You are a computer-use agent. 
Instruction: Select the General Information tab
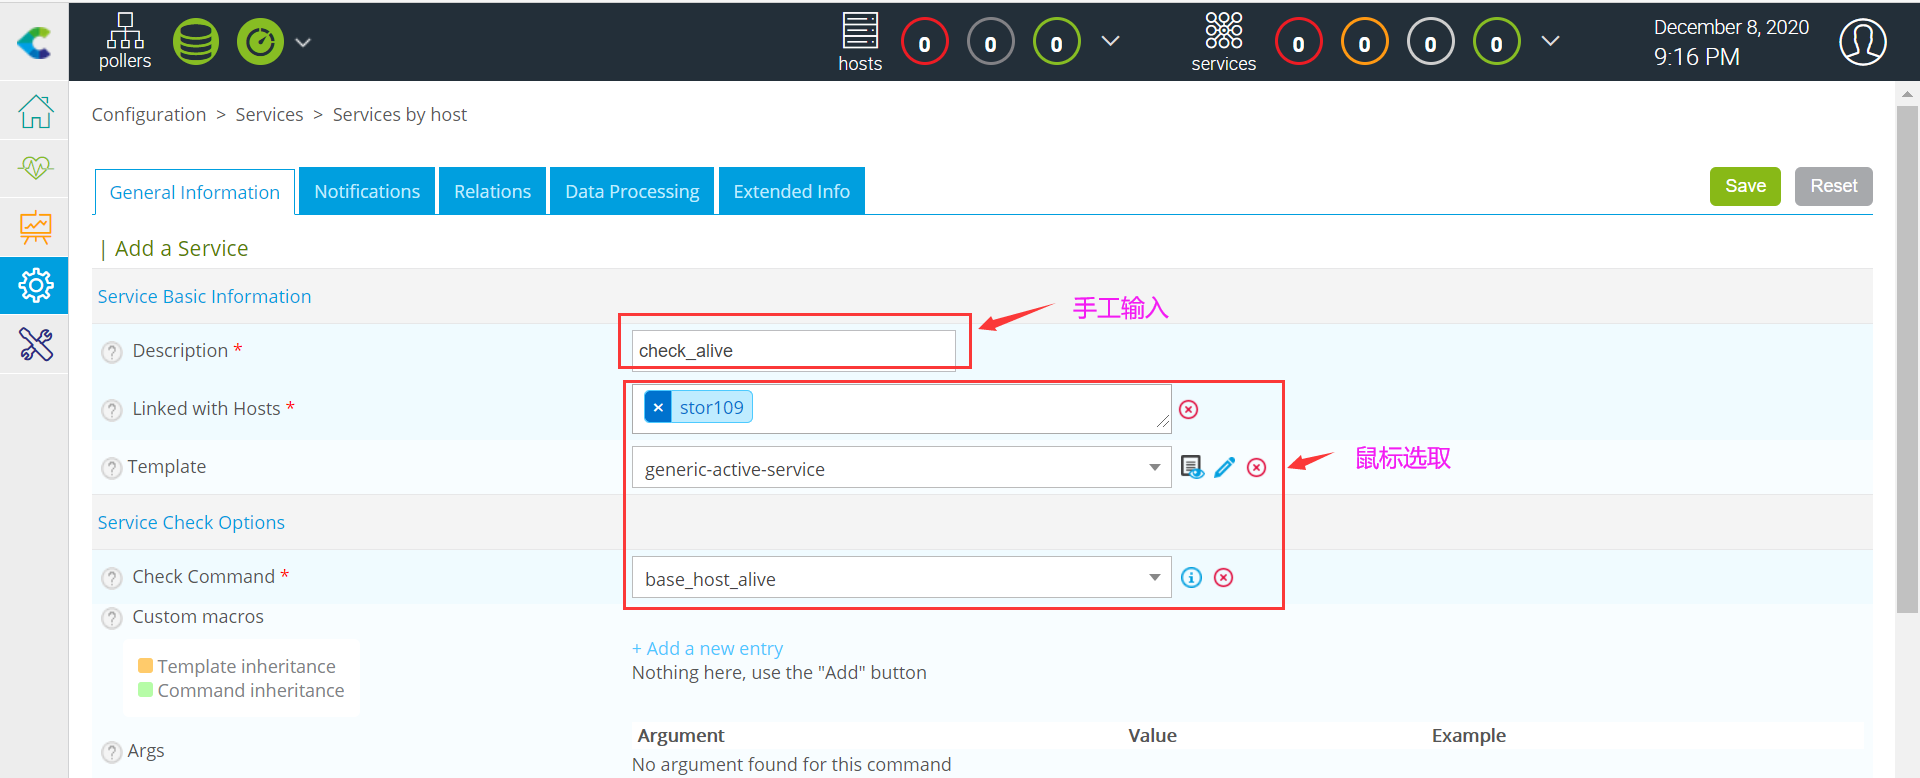click(x=195, y=192)
